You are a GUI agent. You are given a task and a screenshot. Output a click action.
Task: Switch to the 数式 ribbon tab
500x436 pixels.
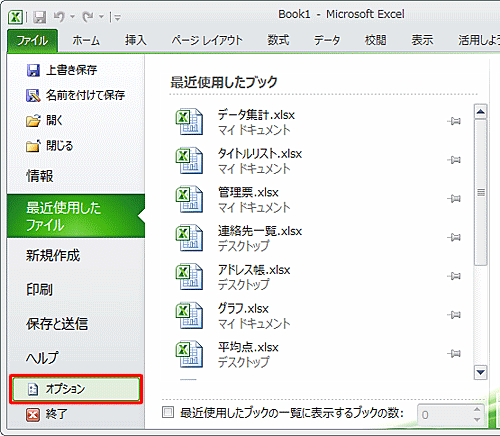coord(278,40)
